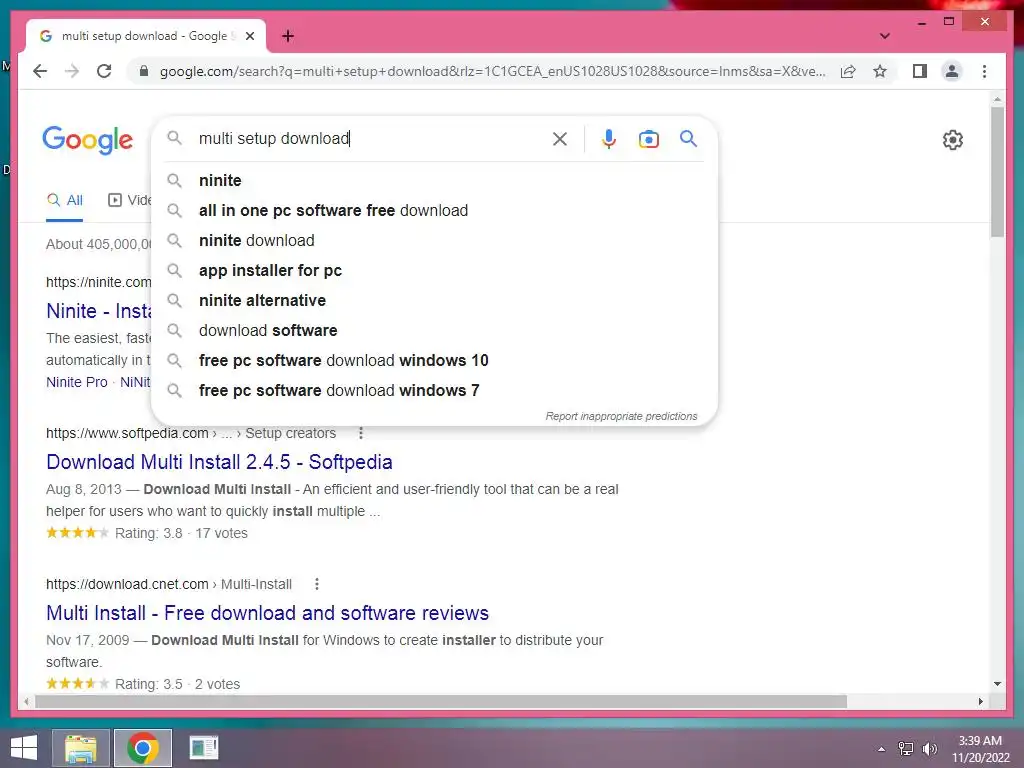
Task: Open options for the cnet result
Action: tap(317, 584)
